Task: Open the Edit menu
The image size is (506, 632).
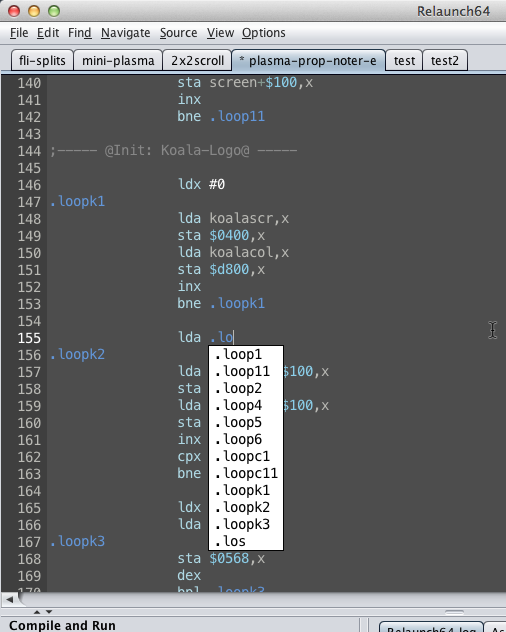Action: click(48, 33)
